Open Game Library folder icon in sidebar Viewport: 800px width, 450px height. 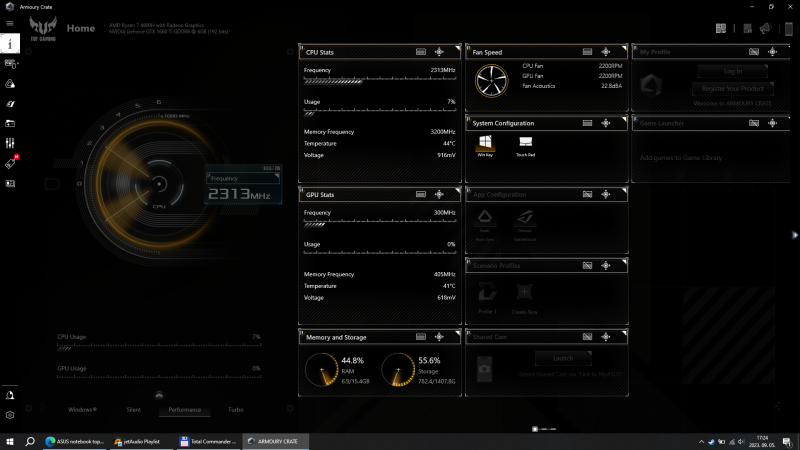pyautogui.click(x=10, y=123)
